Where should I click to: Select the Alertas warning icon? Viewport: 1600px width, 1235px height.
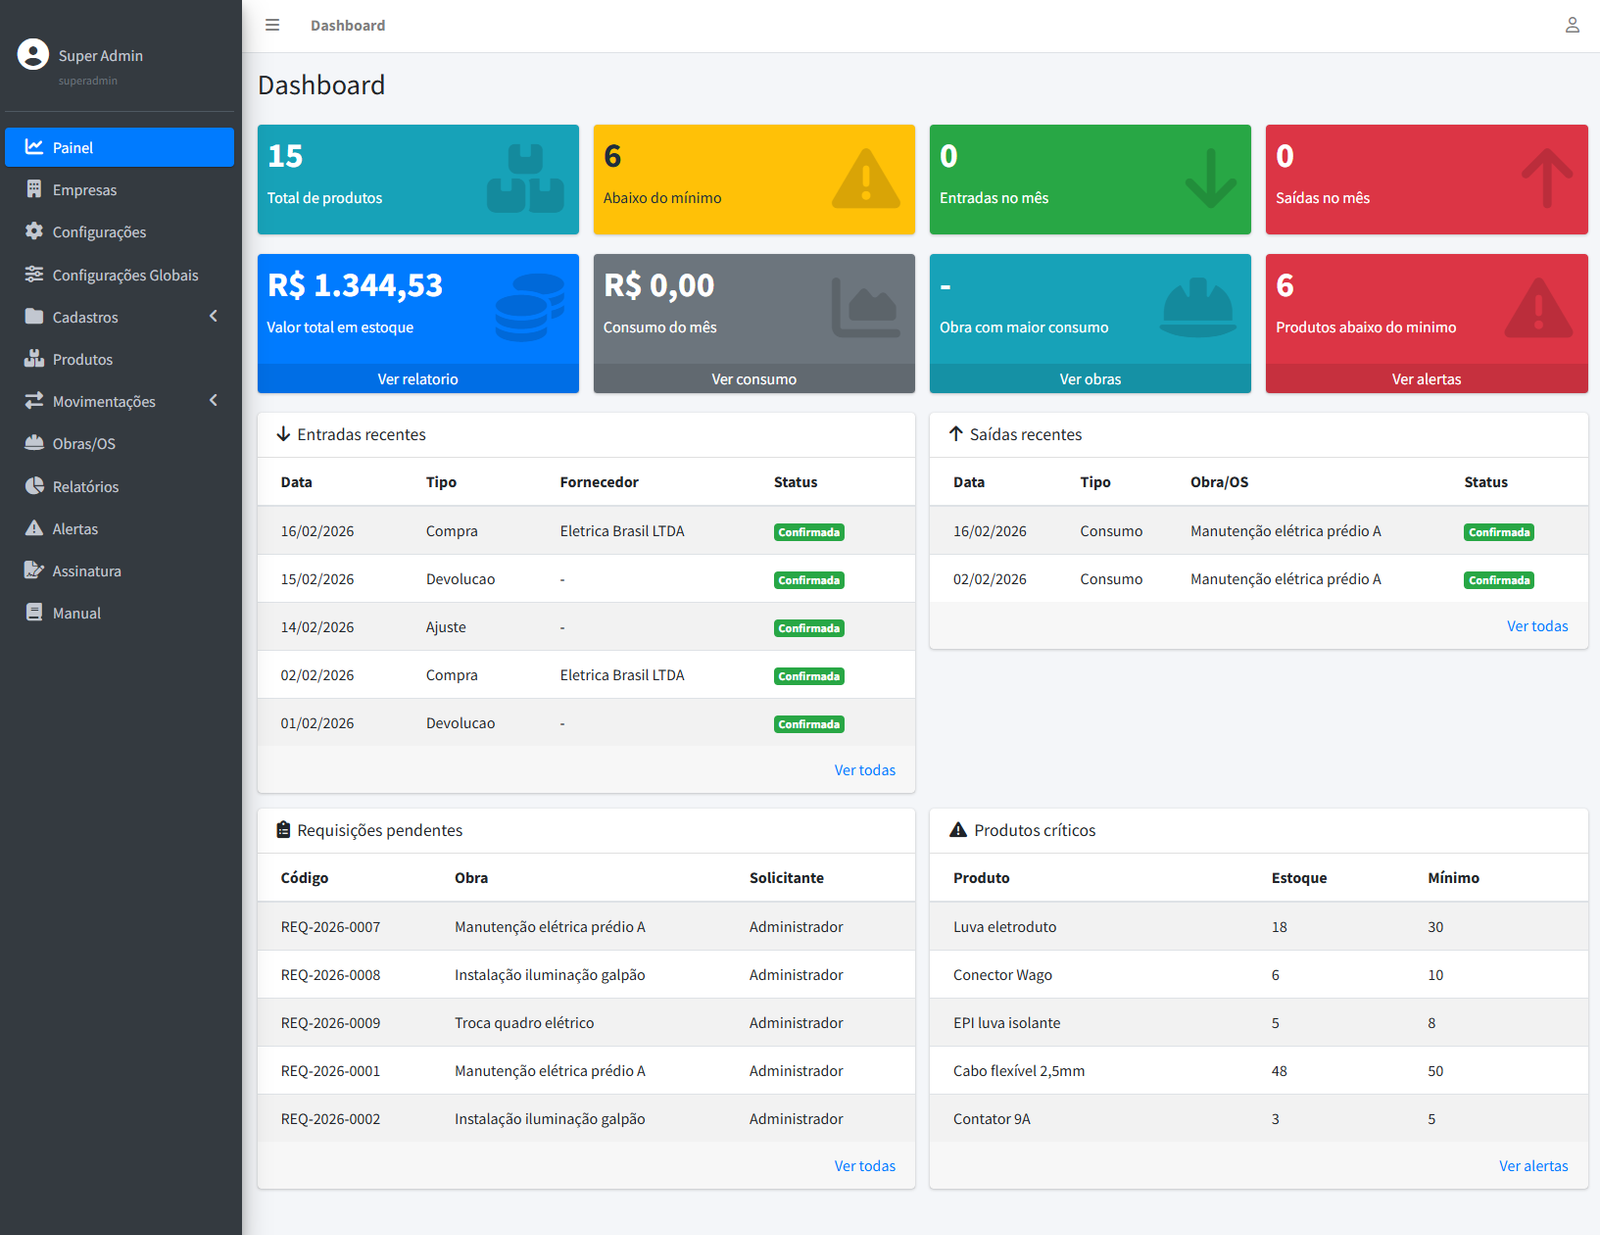click(x=33, y=528)
